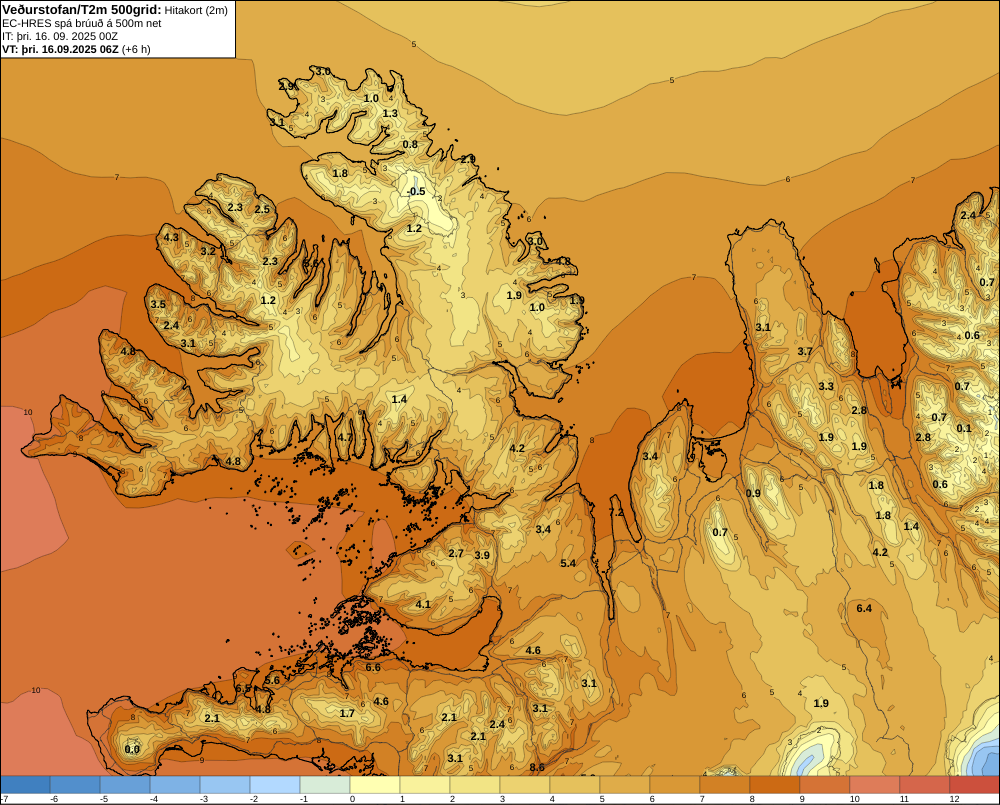Viewport: 1000px width, 805px height.
Task: Click the '3.5' temperature value
Action: [158, 304]
